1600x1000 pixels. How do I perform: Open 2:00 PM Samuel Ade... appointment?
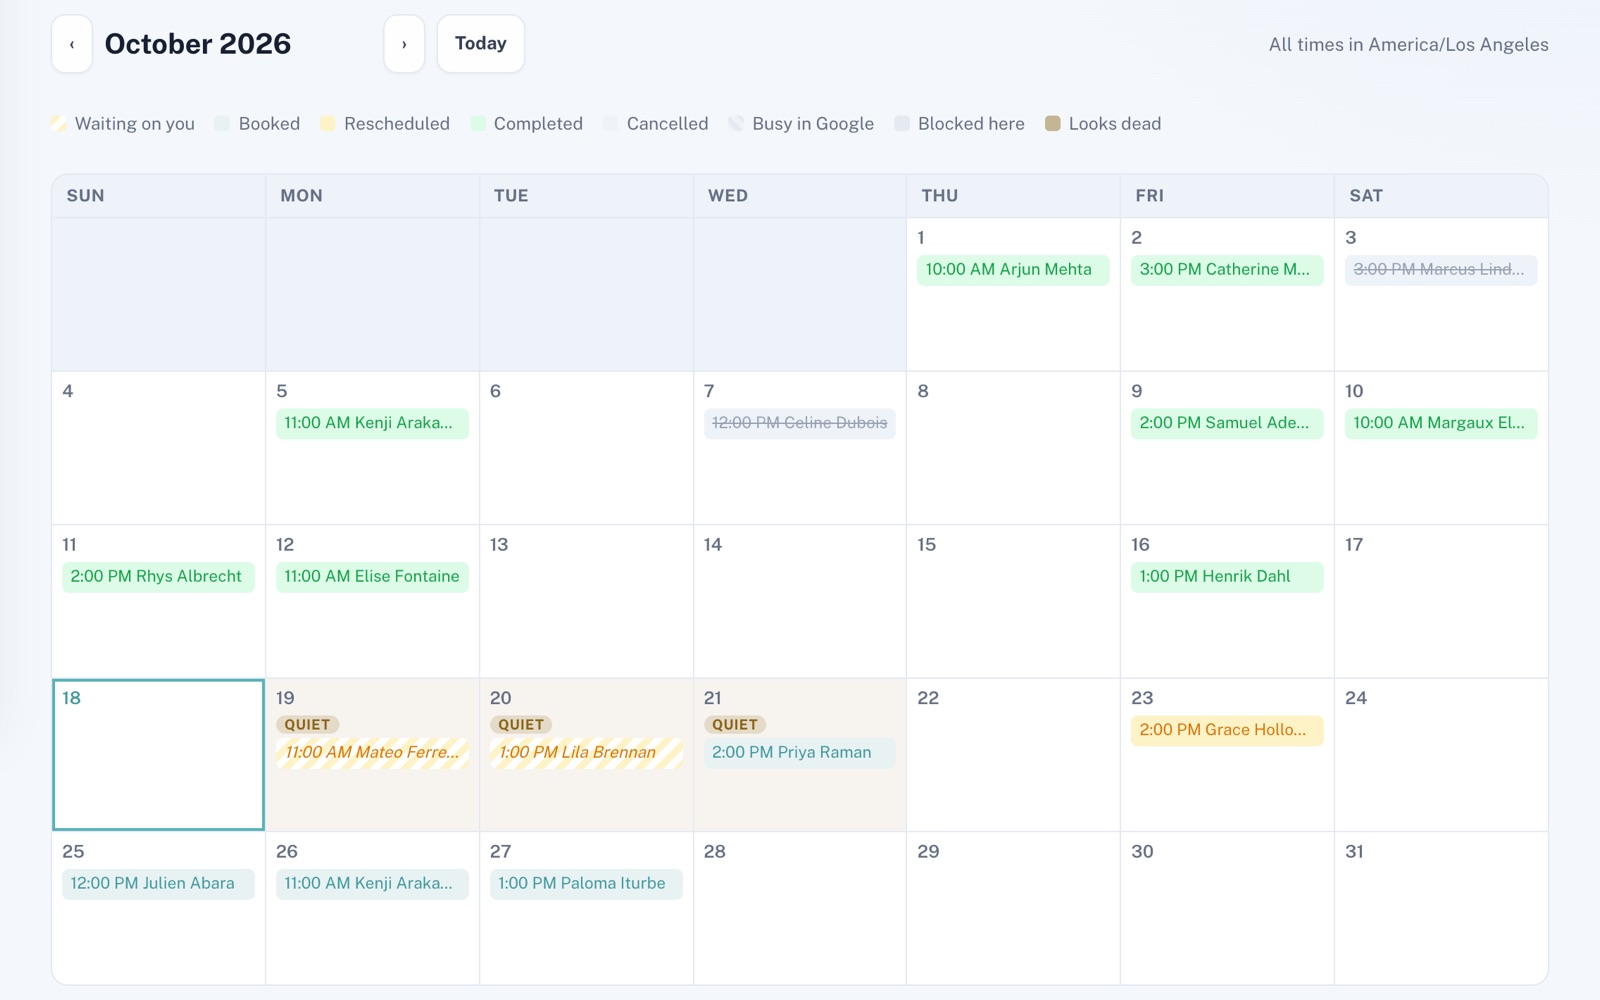1227,423
